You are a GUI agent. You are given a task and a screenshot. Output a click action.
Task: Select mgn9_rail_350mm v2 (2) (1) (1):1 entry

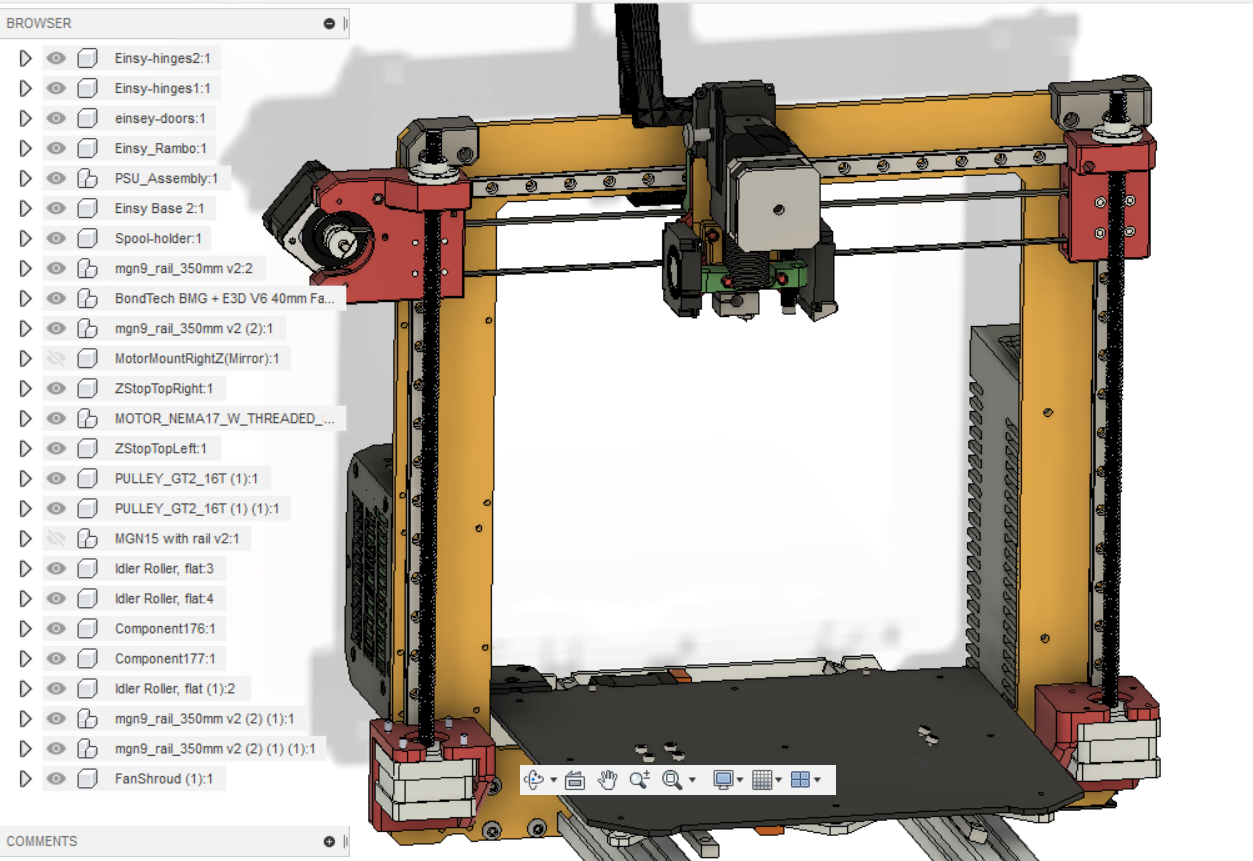pyautogui.click(x=215, y=748)
